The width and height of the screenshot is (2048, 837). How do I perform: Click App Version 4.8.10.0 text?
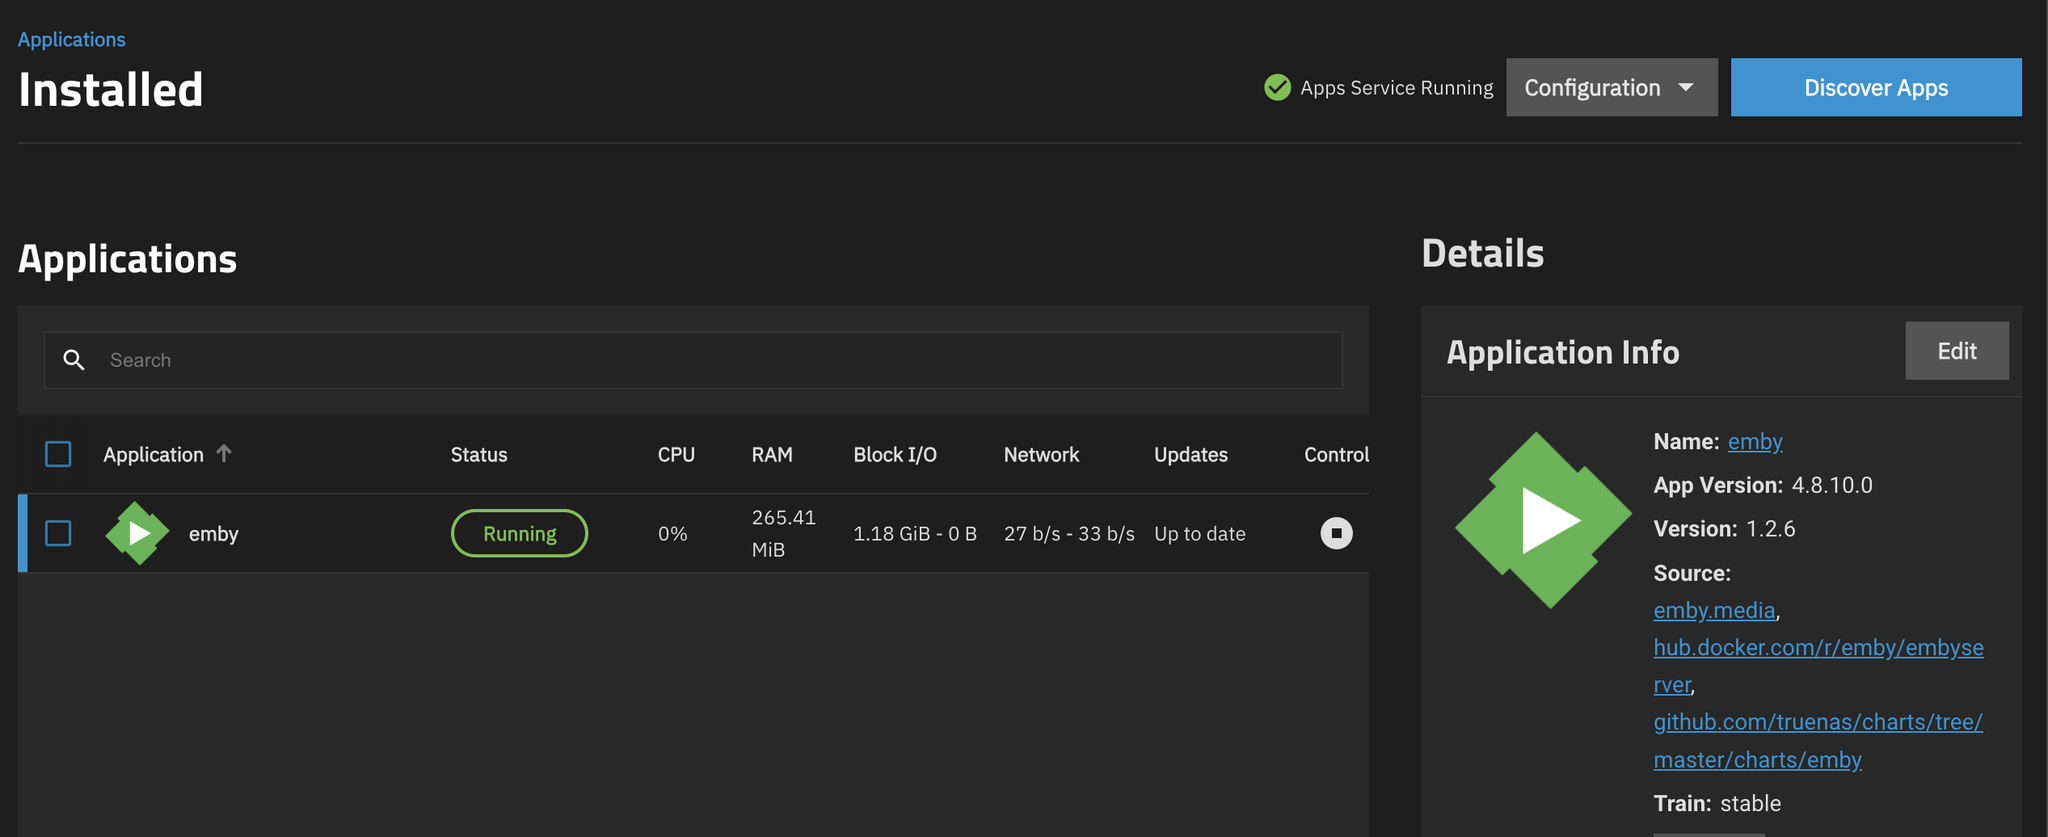click(x=1763, y=485)
